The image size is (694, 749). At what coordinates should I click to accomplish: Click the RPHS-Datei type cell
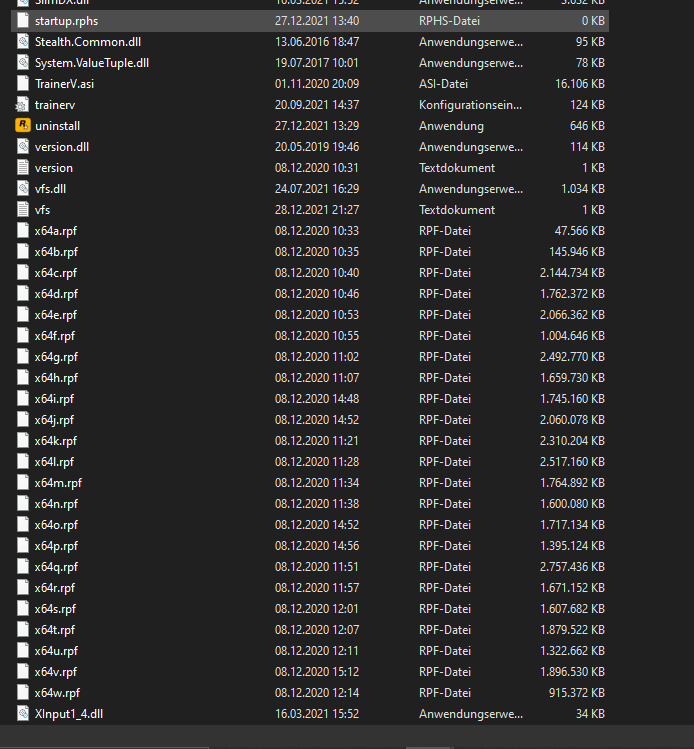click(449, 21)
